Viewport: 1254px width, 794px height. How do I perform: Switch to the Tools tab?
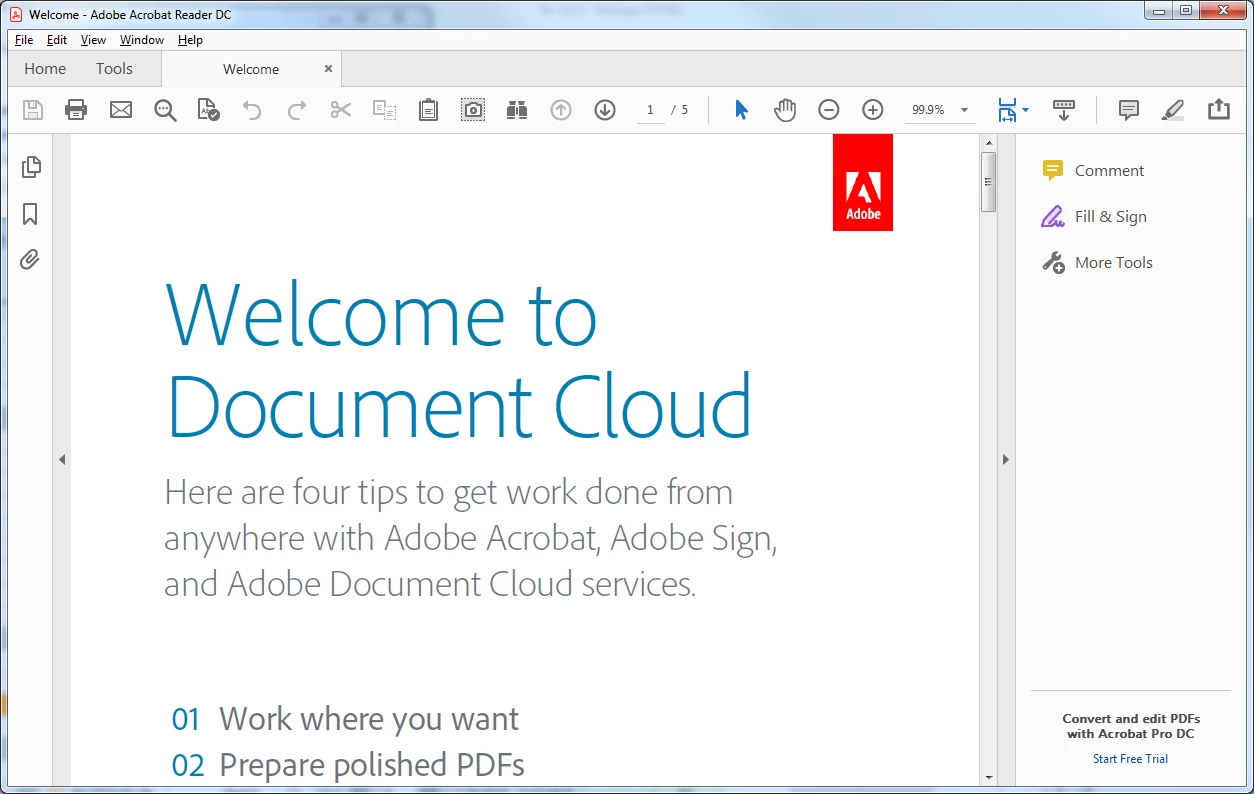(x=114, y=69)
